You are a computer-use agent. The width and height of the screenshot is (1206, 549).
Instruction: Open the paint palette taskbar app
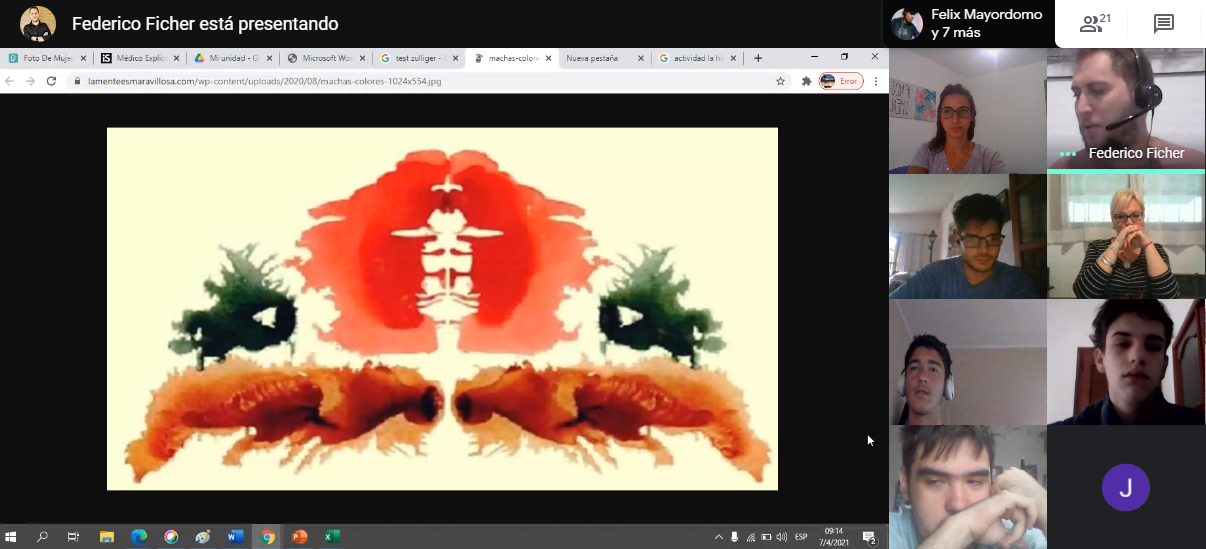(x=203, y=537)
